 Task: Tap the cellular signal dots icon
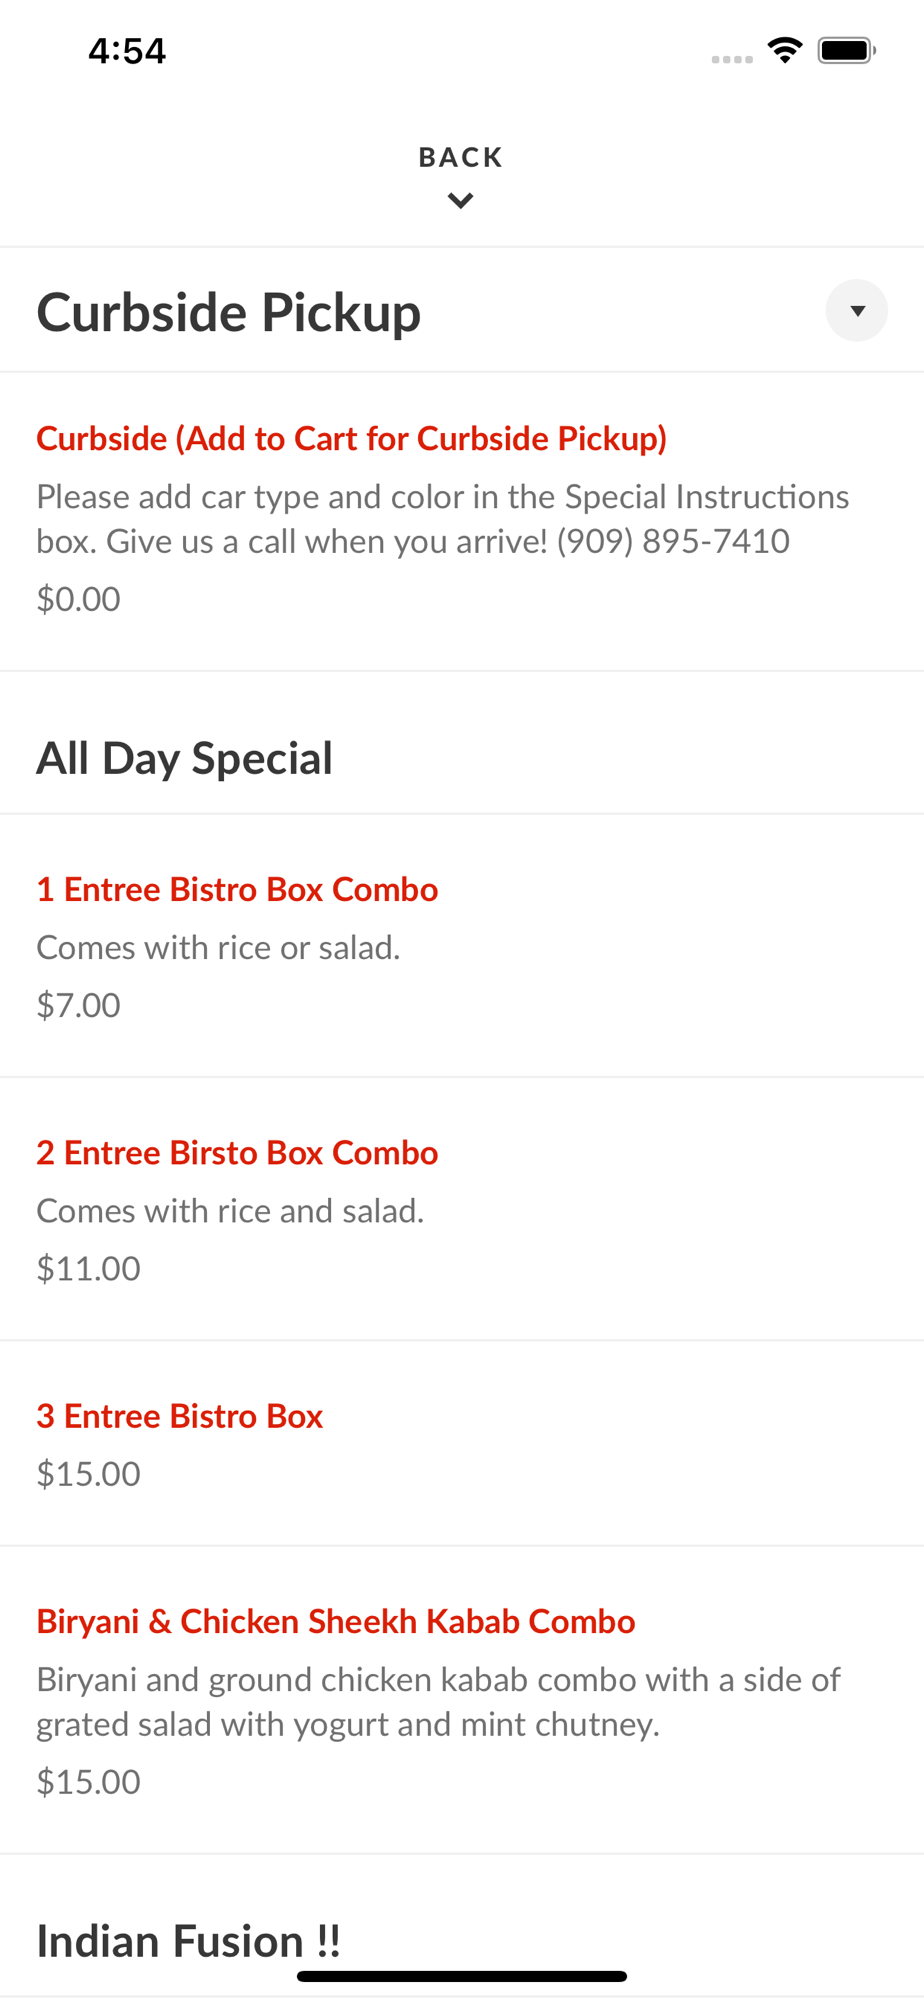click(732, 59)
